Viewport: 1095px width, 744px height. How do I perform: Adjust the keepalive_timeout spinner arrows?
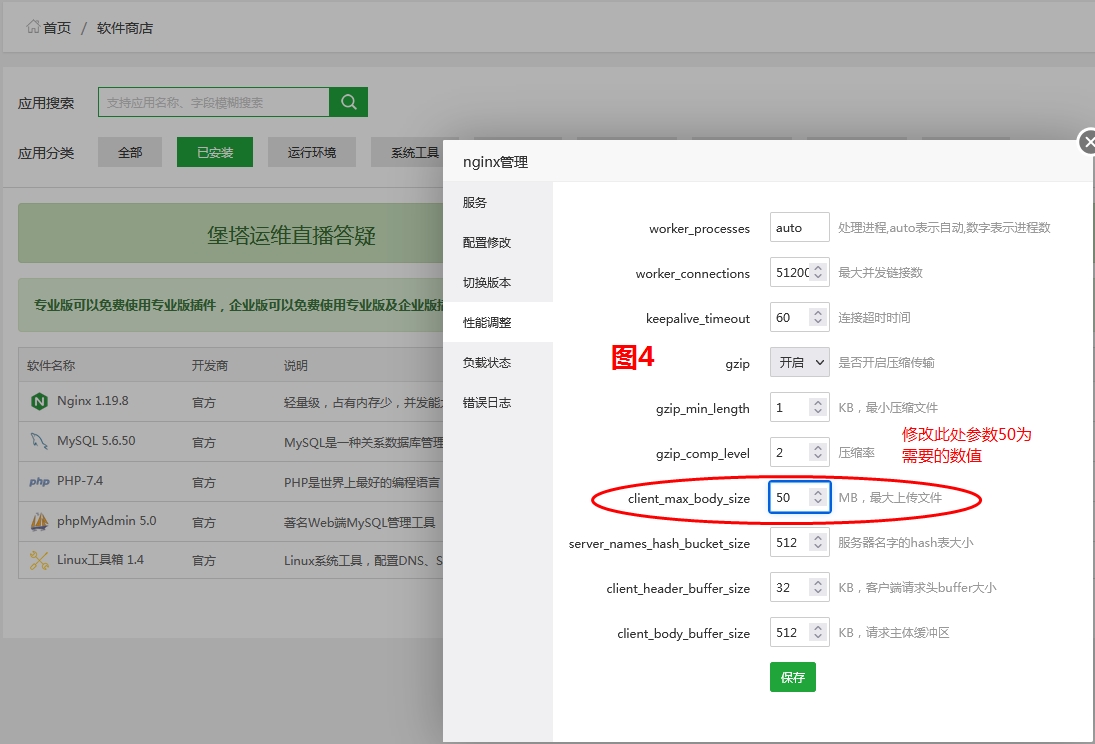tap(818, 317)
